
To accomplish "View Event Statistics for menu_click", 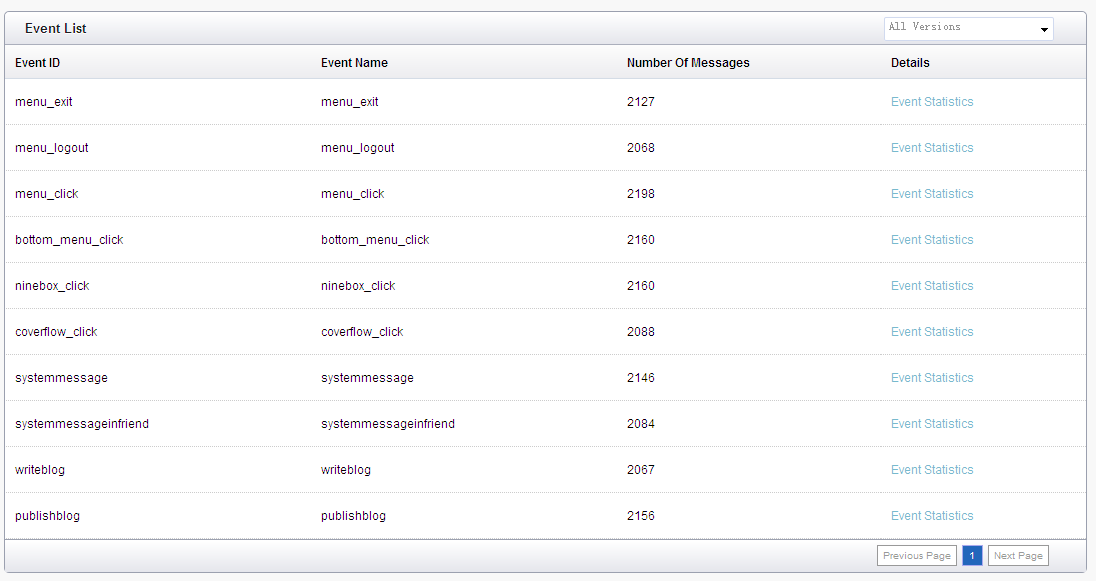I will [x=932, y=194].
